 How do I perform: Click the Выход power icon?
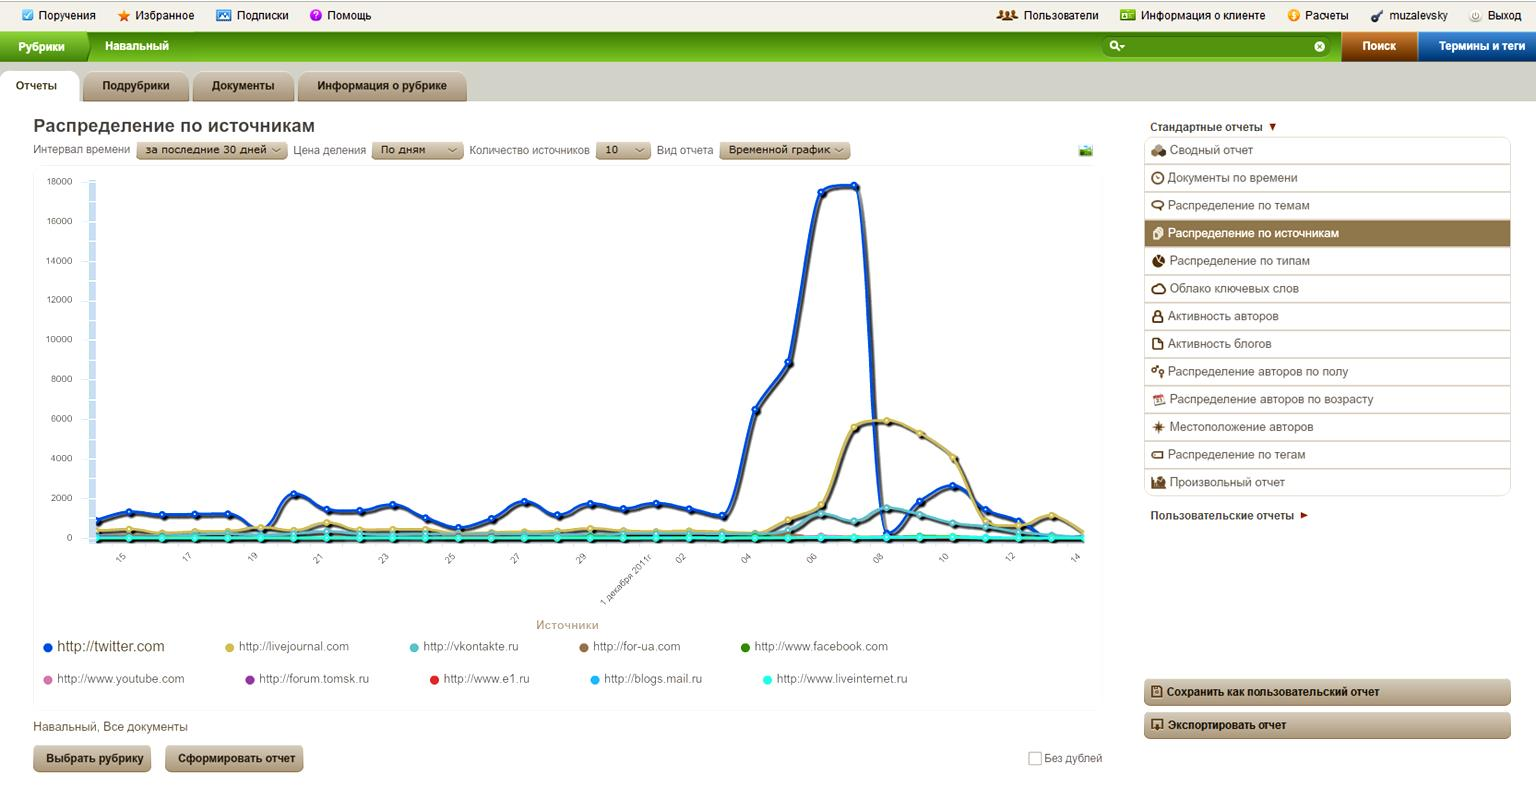1475,15
